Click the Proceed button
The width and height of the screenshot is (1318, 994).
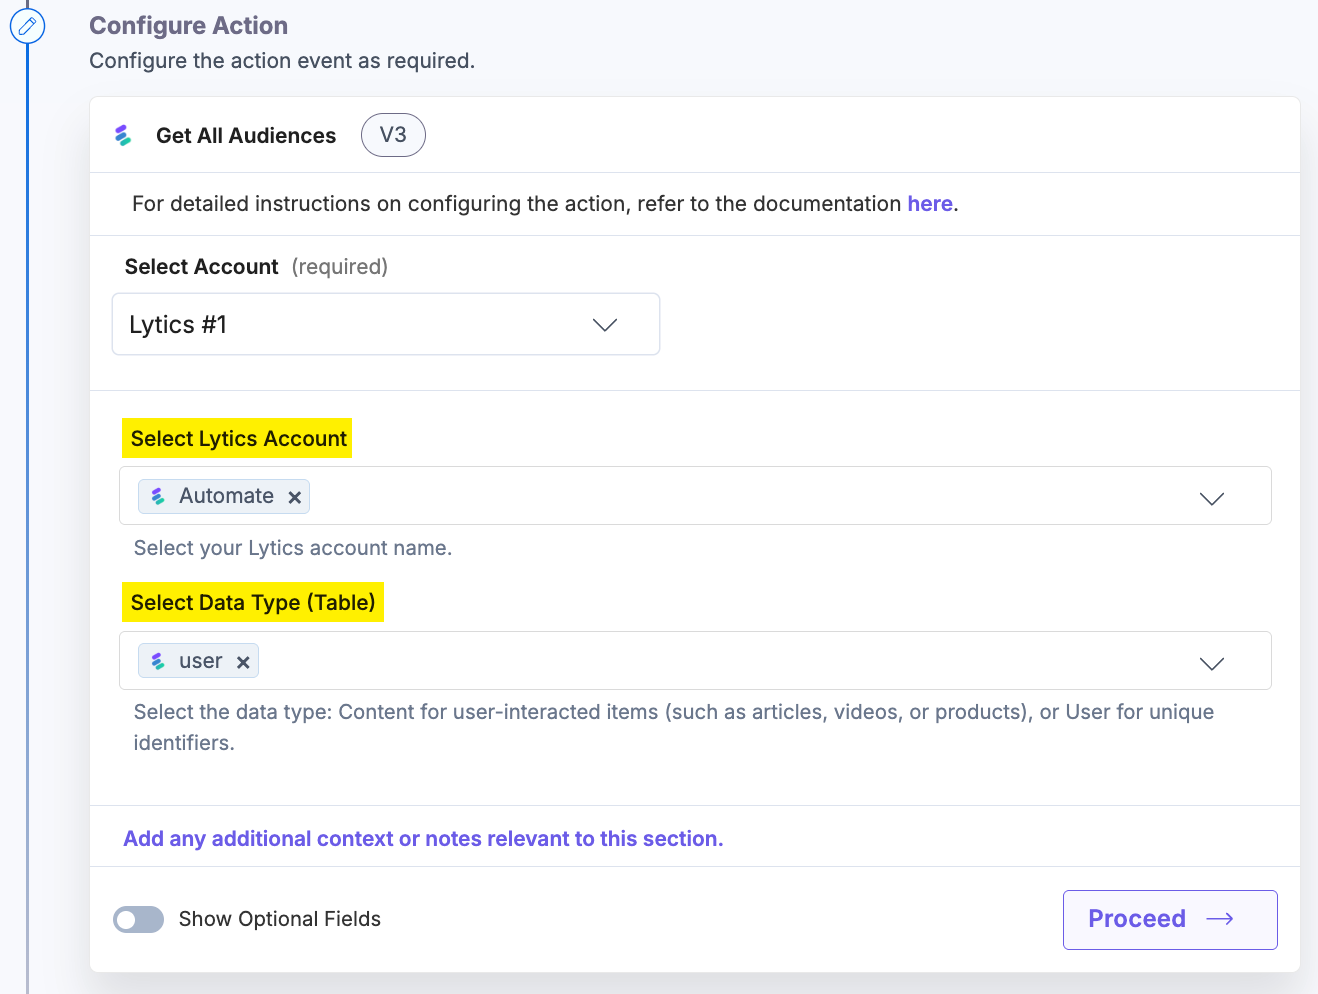pos(1170,919)
